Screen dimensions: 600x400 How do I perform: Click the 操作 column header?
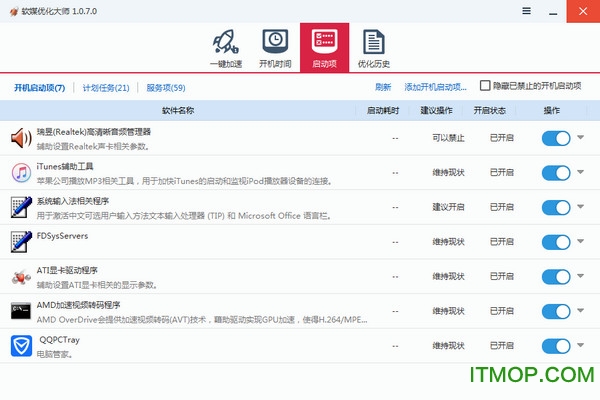551,111
